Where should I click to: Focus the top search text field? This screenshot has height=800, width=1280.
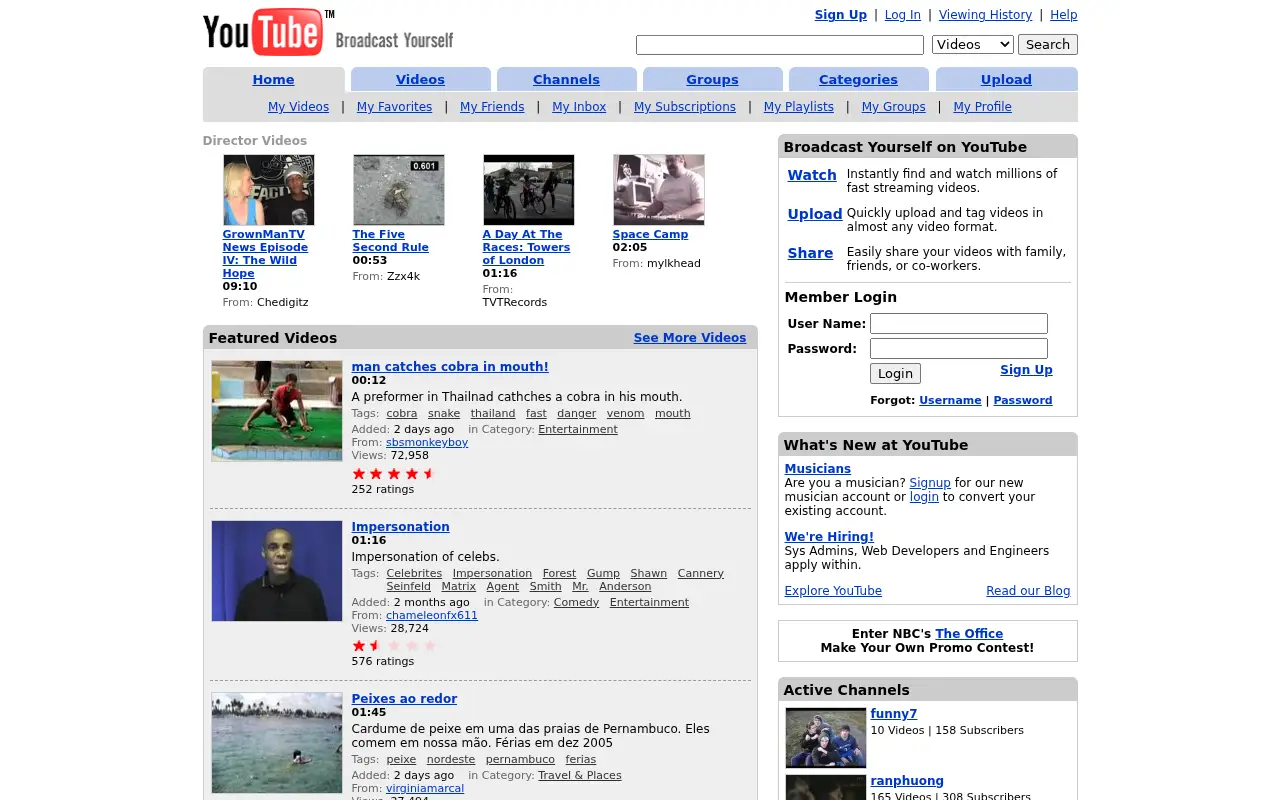click(x=780, y=45)
